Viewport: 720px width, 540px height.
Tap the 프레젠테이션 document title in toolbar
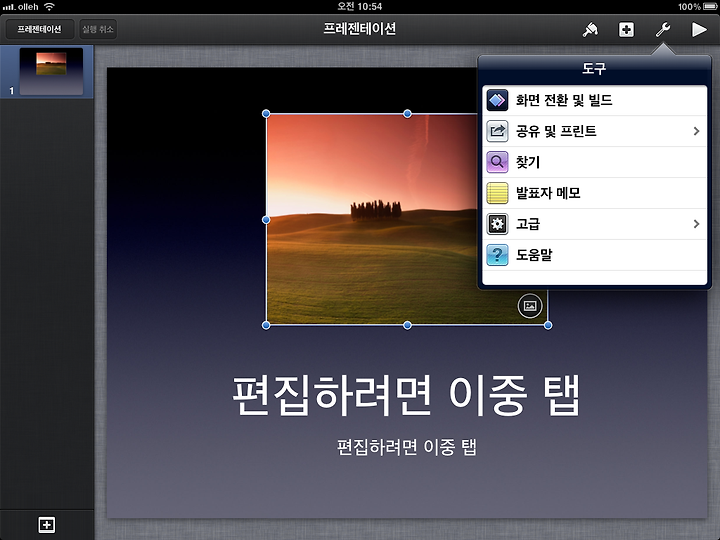pos(360,29)
